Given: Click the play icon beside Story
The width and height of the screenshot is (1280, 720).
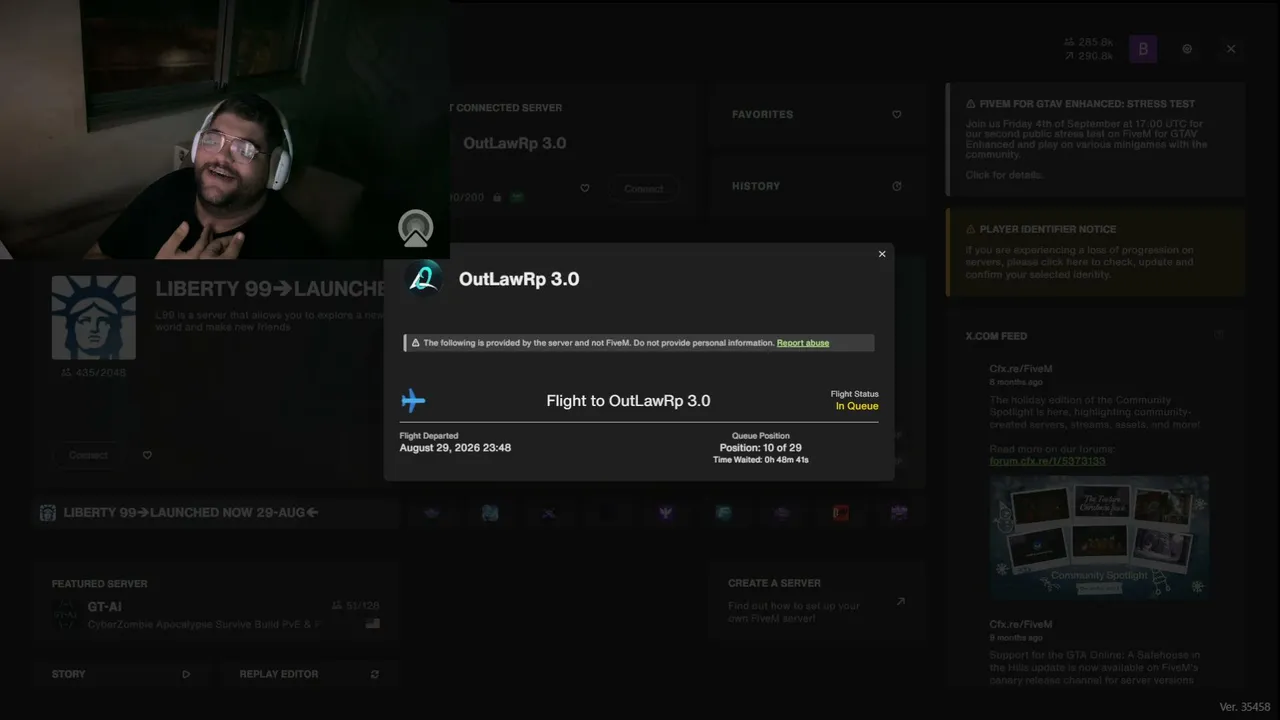Looking at the screenshot, I should [186, 674].
